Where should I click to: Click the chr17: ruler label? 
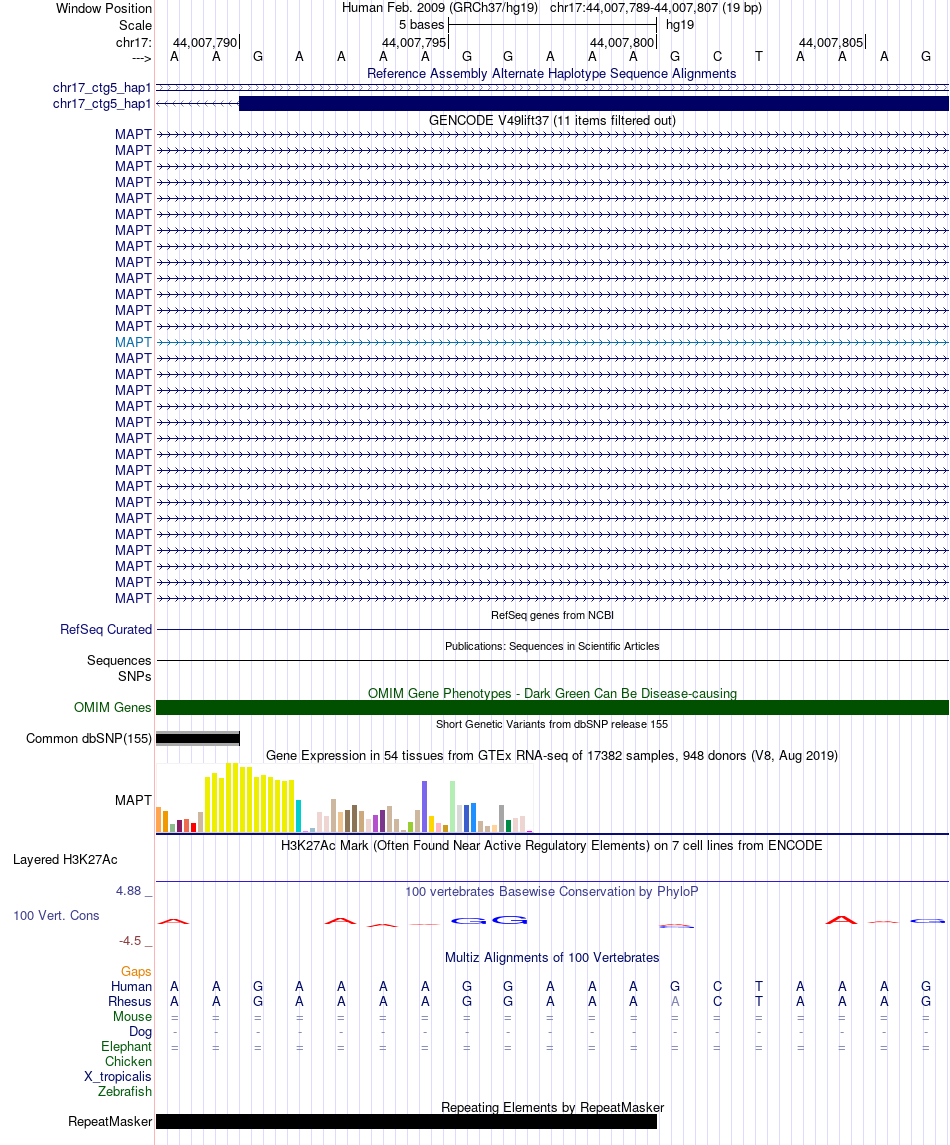(x=134, y=42)
